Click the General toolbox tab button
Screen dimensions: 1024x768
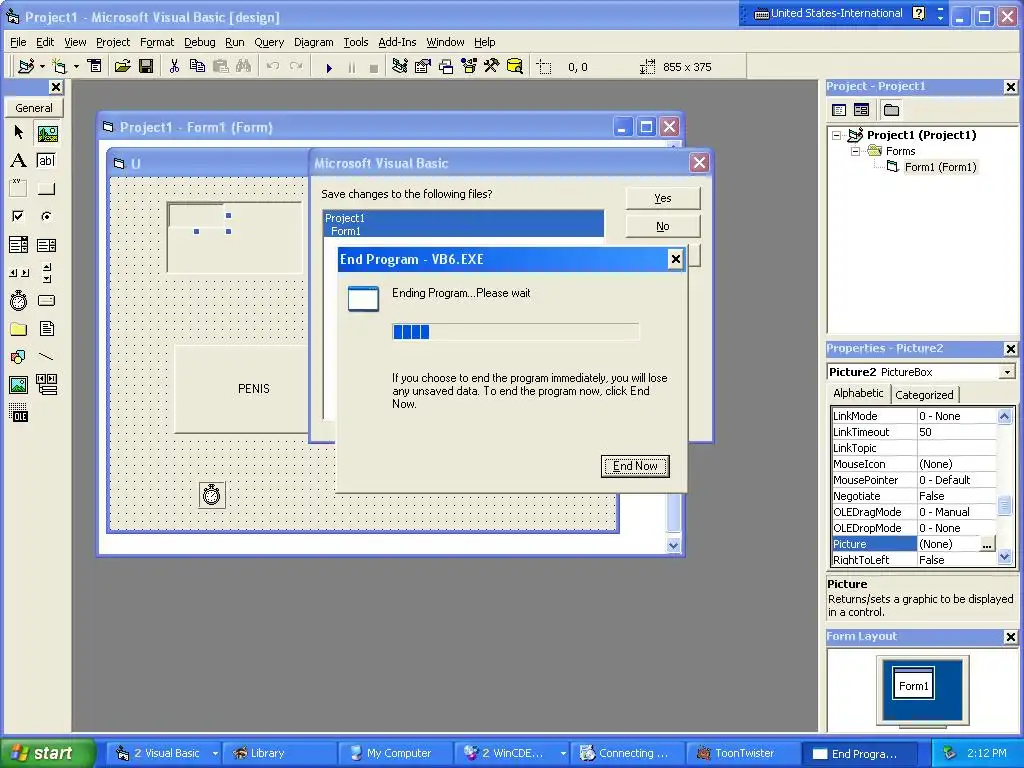(x=34, y=108)
